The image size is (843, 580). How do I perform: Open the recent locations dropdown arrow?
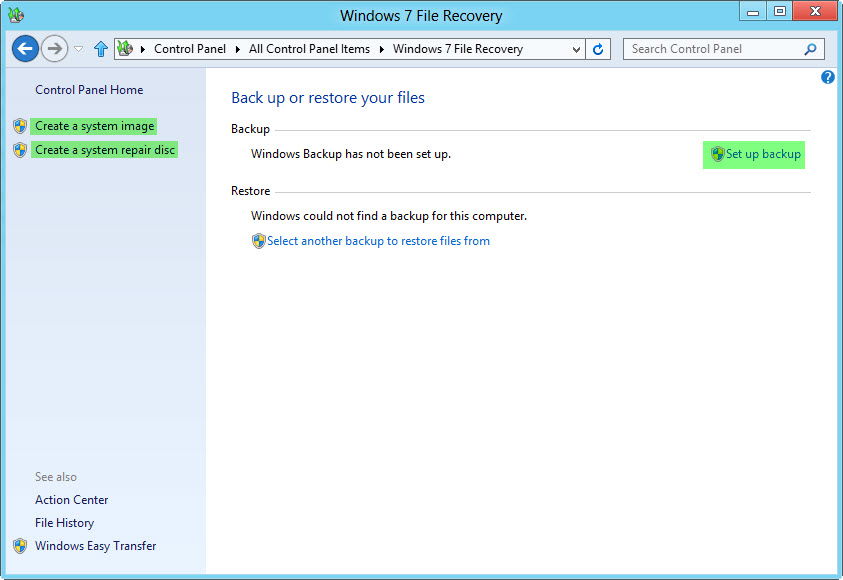78,49
